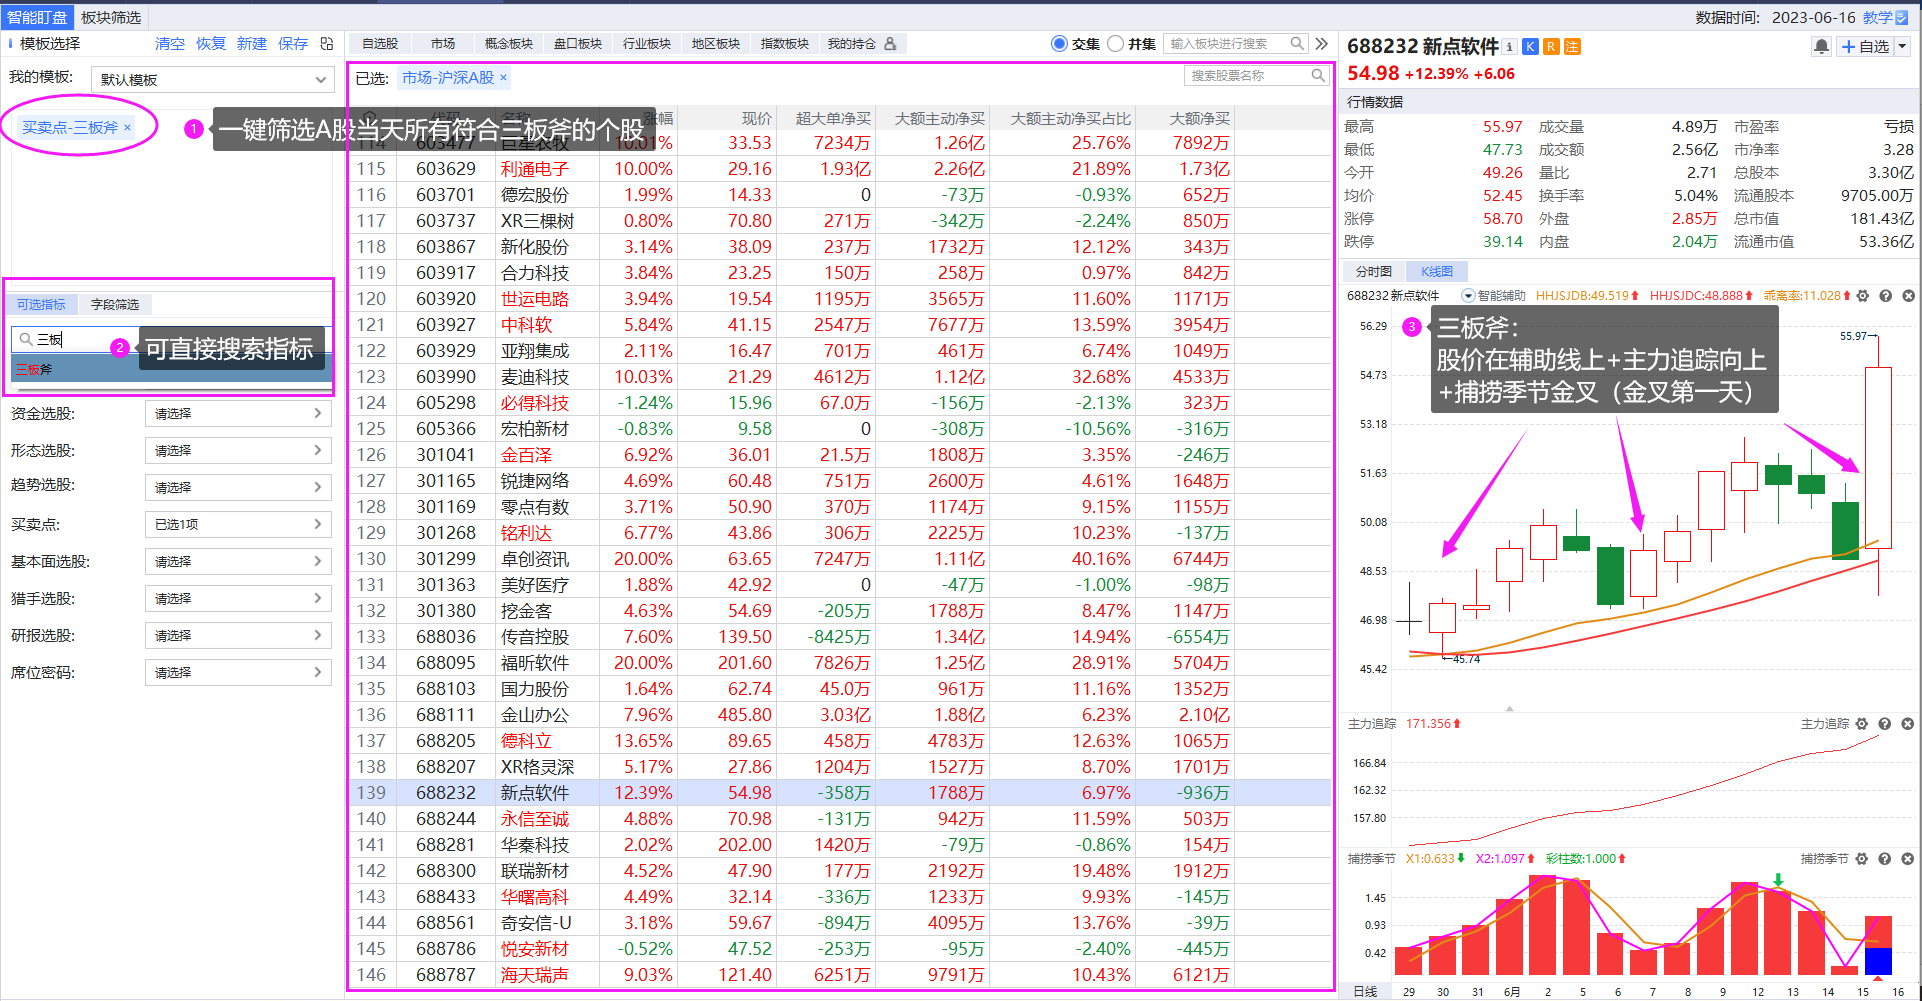
Task: Click the copy template icon beside 保存
Action: 327,44
